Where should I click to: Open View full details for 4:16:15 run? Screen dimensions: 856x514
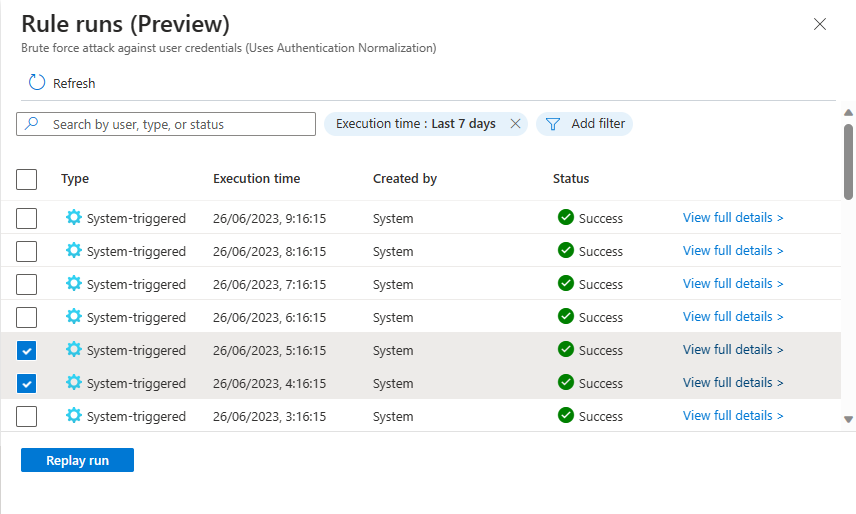pos(732,383)
